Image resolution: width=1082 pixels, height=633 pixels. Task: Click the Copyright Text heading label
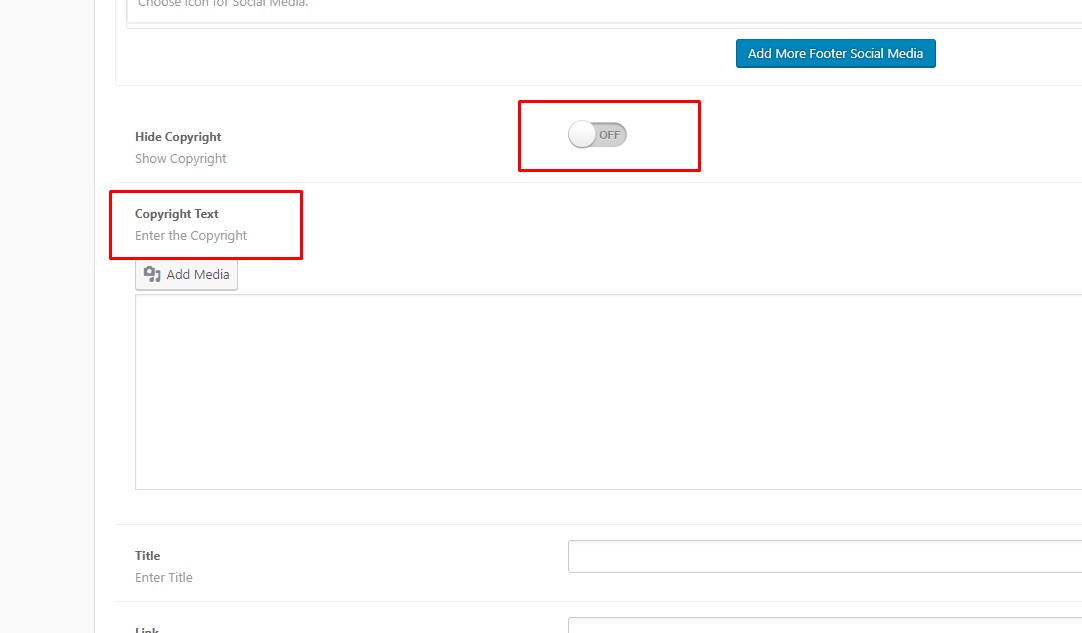coord(177,214)
